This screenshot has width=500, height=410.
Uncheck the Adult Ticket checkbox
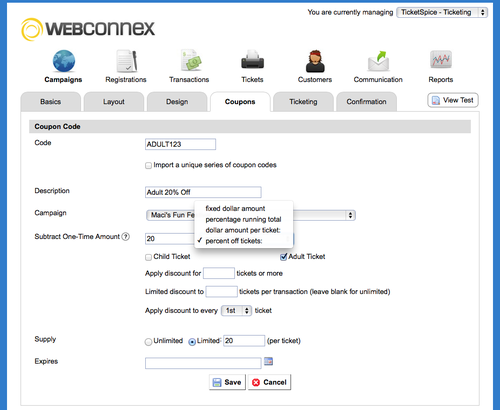click(283, 257)
